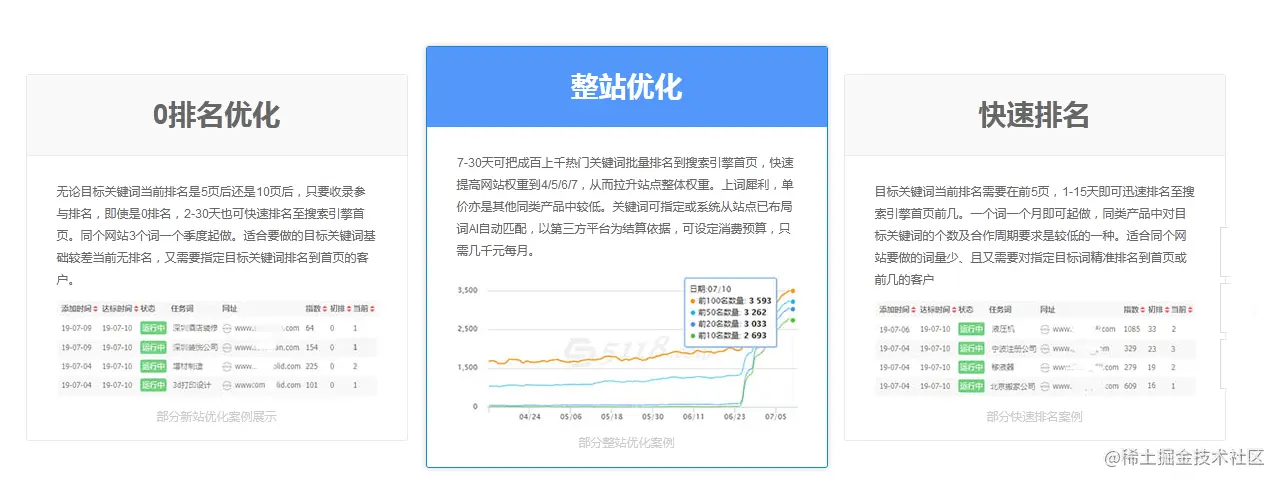Click the 3d打印设计 task word cell
The height and width of the screenshot is (484, 1281).
click(x=192, y=385)
